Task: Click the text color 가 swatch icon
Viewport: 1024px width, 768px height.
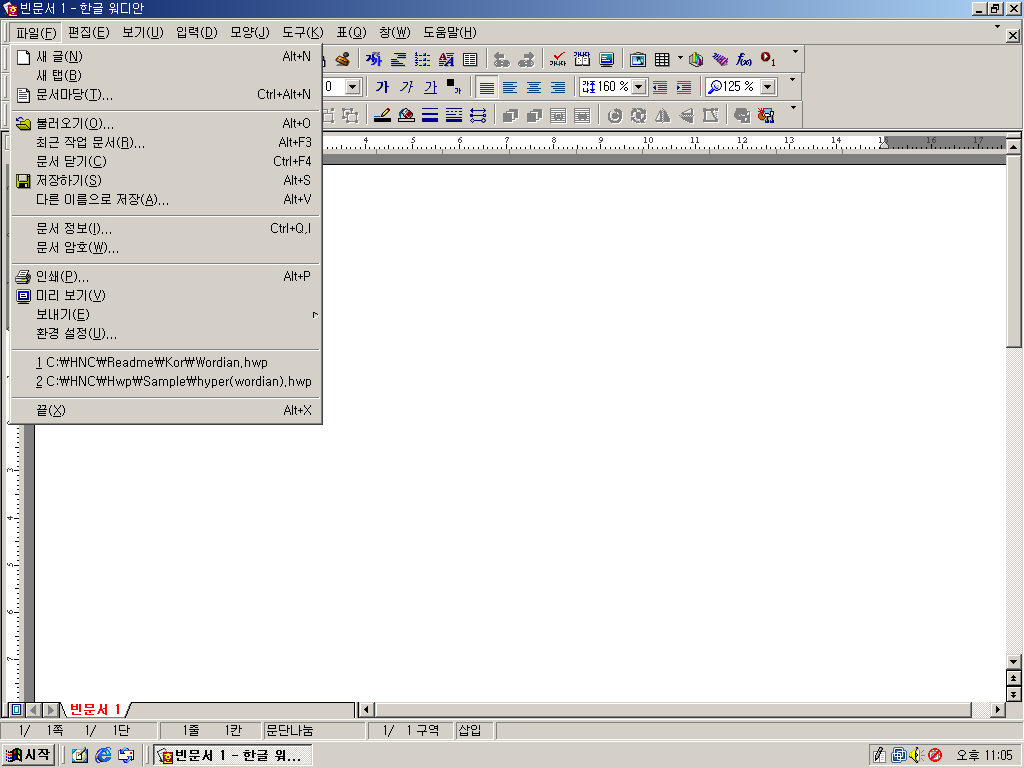Action: (454, 87)
